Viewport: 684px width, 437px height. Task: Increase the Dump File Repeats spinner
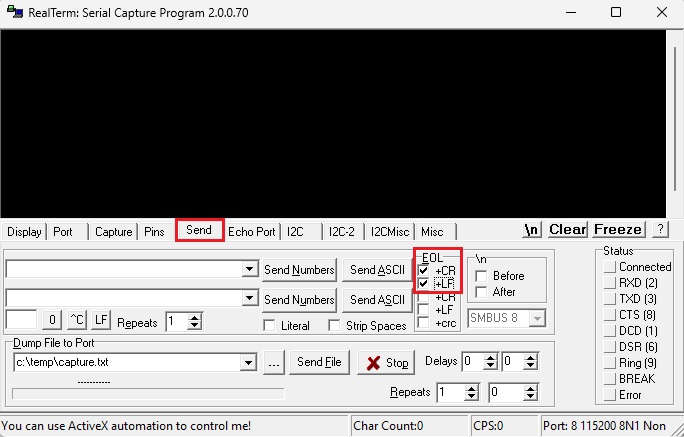471,388
